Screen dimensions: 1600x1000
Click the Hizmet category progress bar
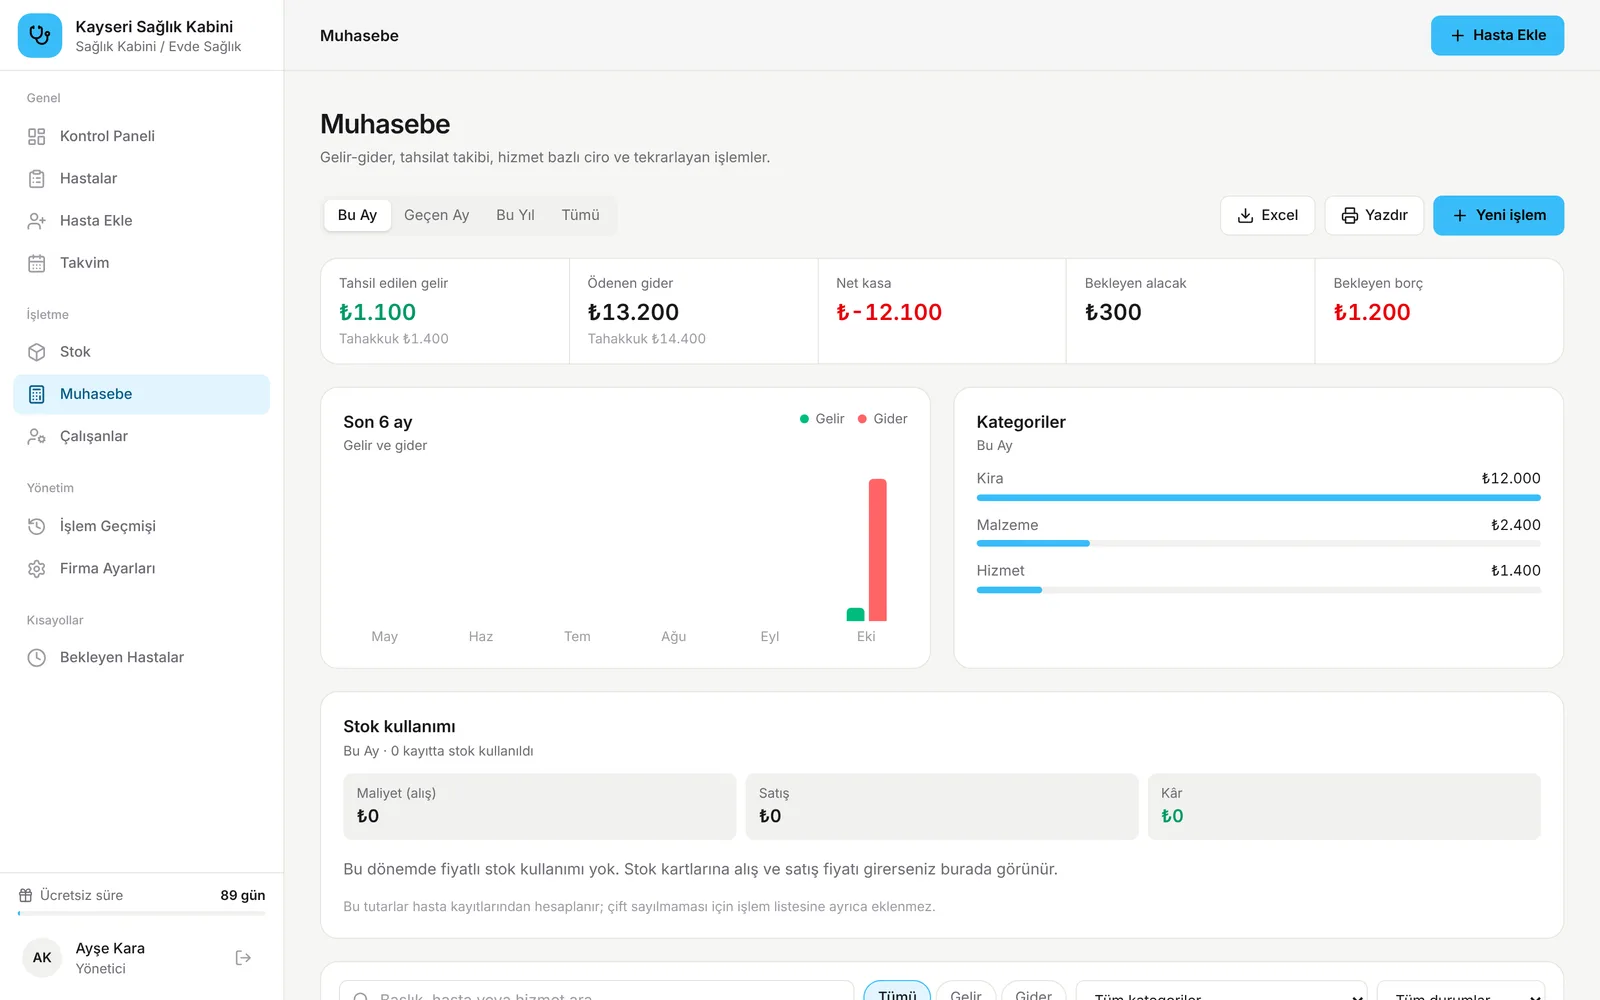[x=1258, y=590]
